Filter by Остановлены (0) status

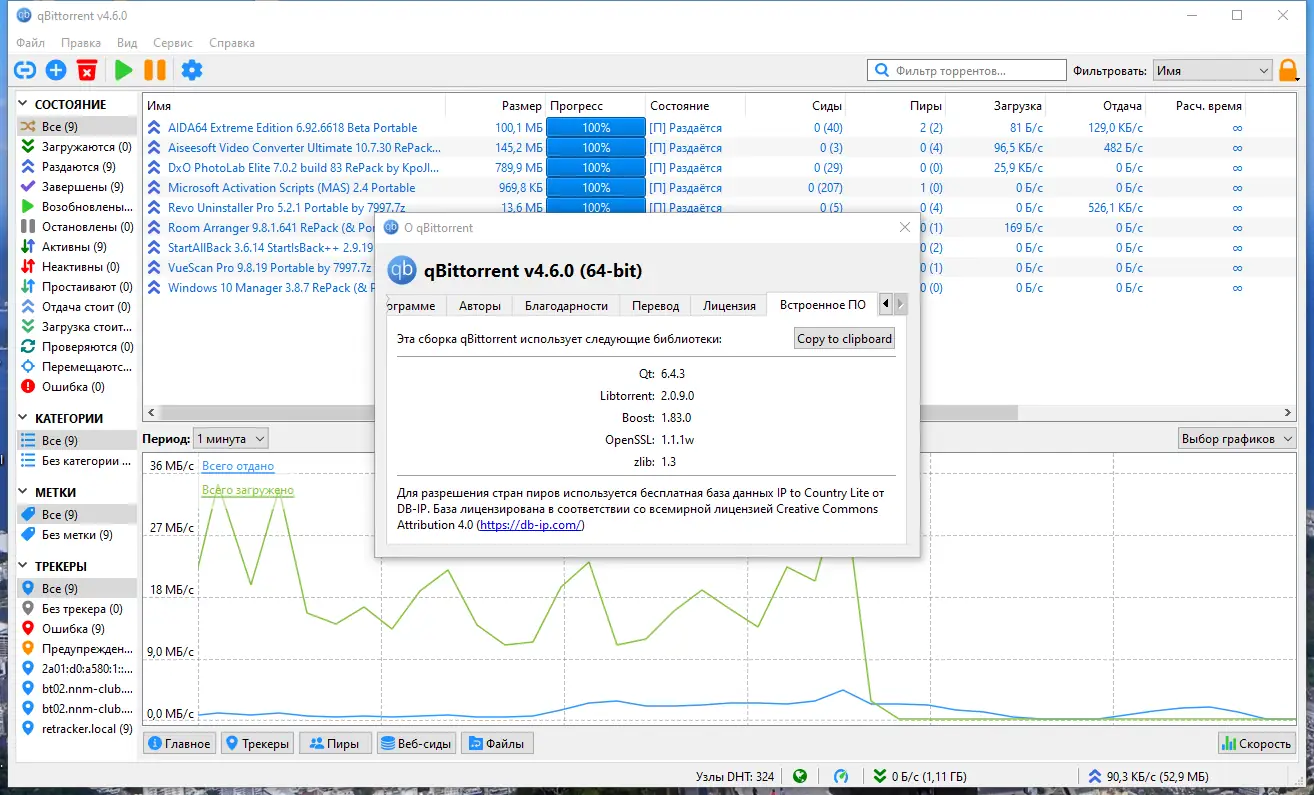[x=77, y=227]
